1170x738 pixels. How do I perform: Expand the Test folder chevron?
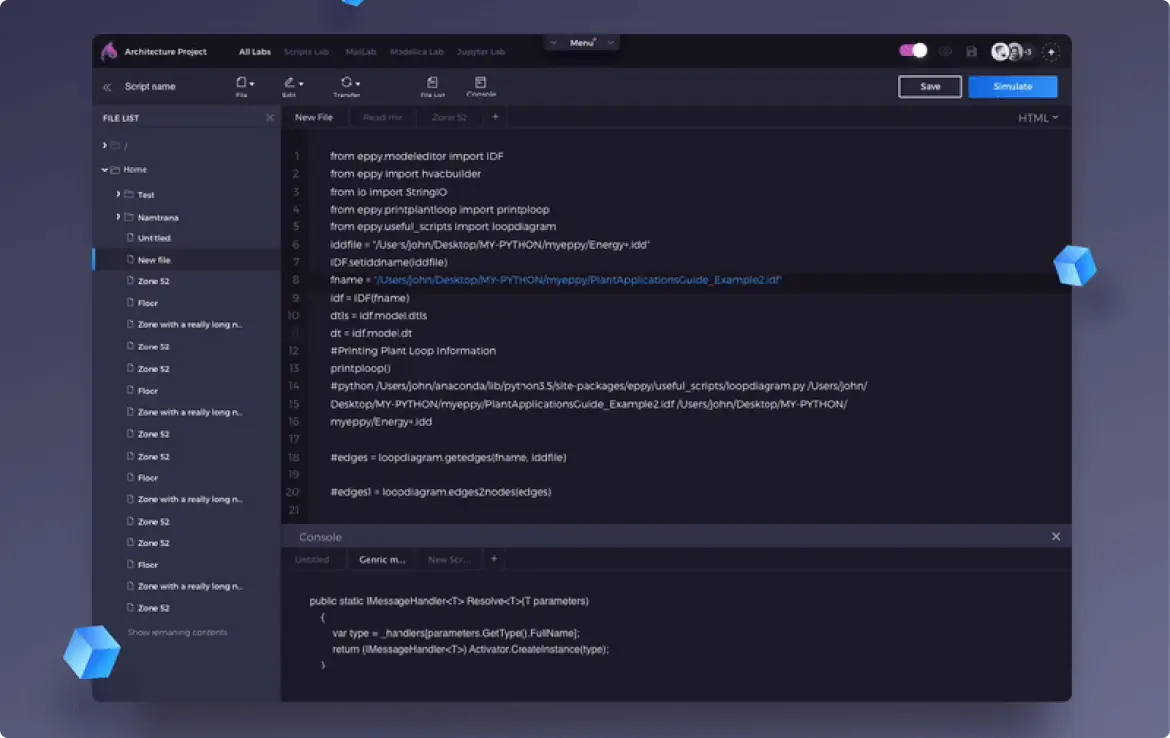(x=118, y=194)
